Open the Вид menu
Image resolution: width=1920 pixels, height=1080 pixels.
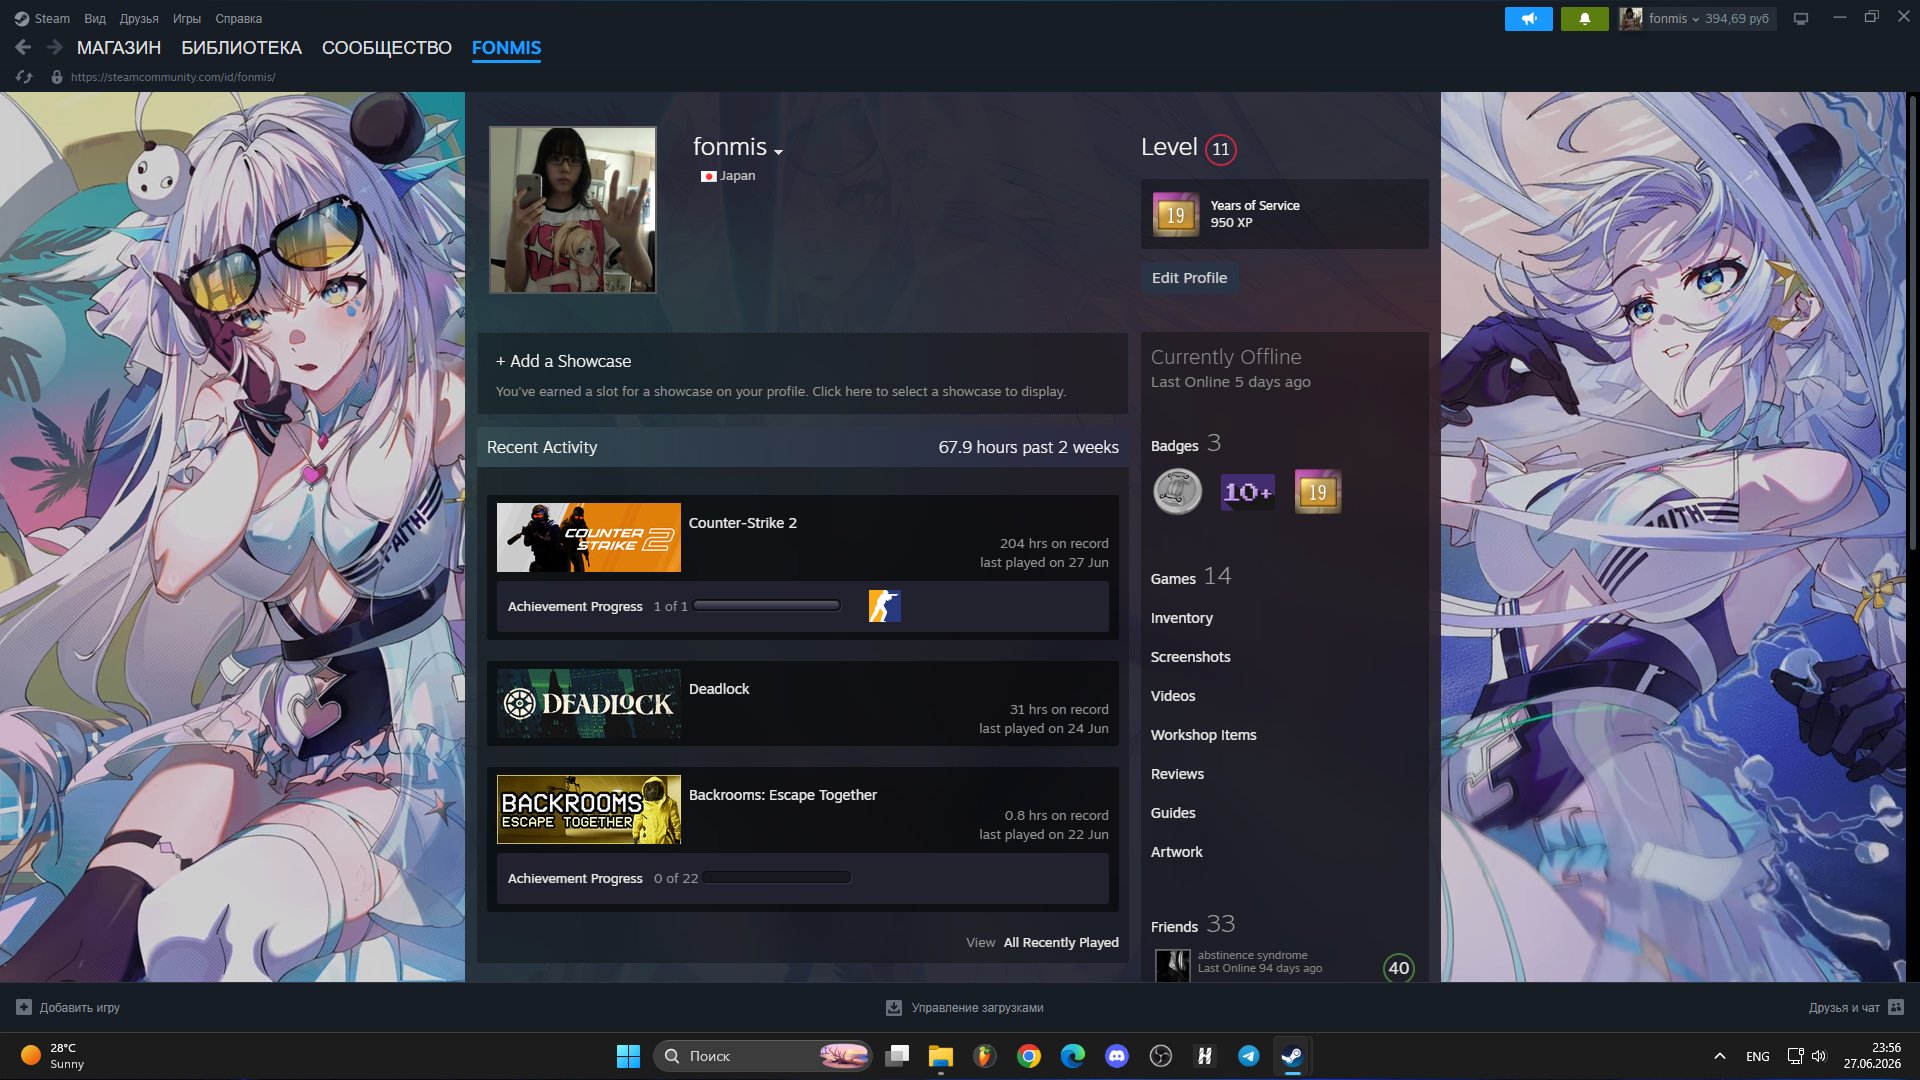95,18
